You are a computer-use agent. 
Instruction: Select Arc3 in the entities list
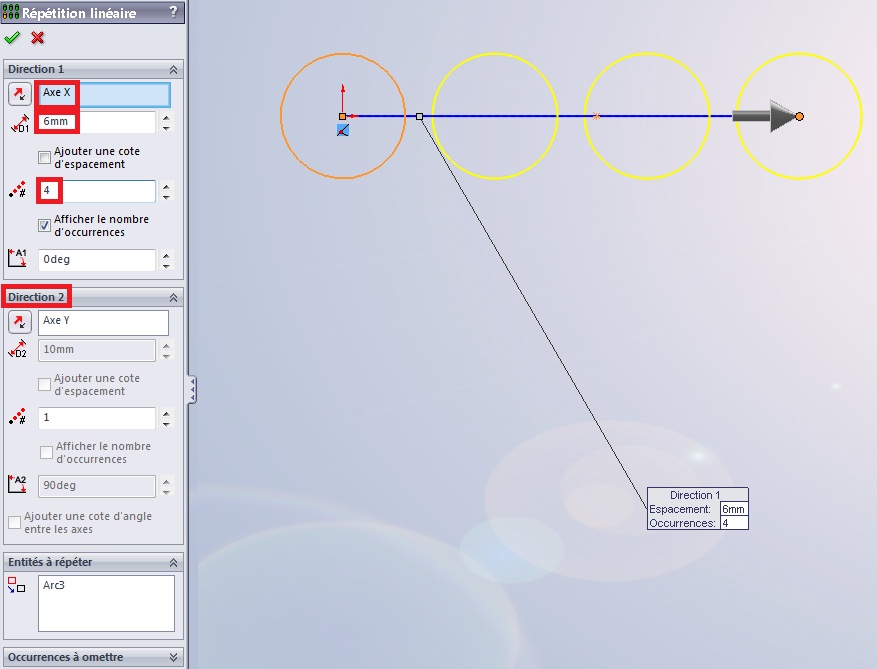(56, 585)
